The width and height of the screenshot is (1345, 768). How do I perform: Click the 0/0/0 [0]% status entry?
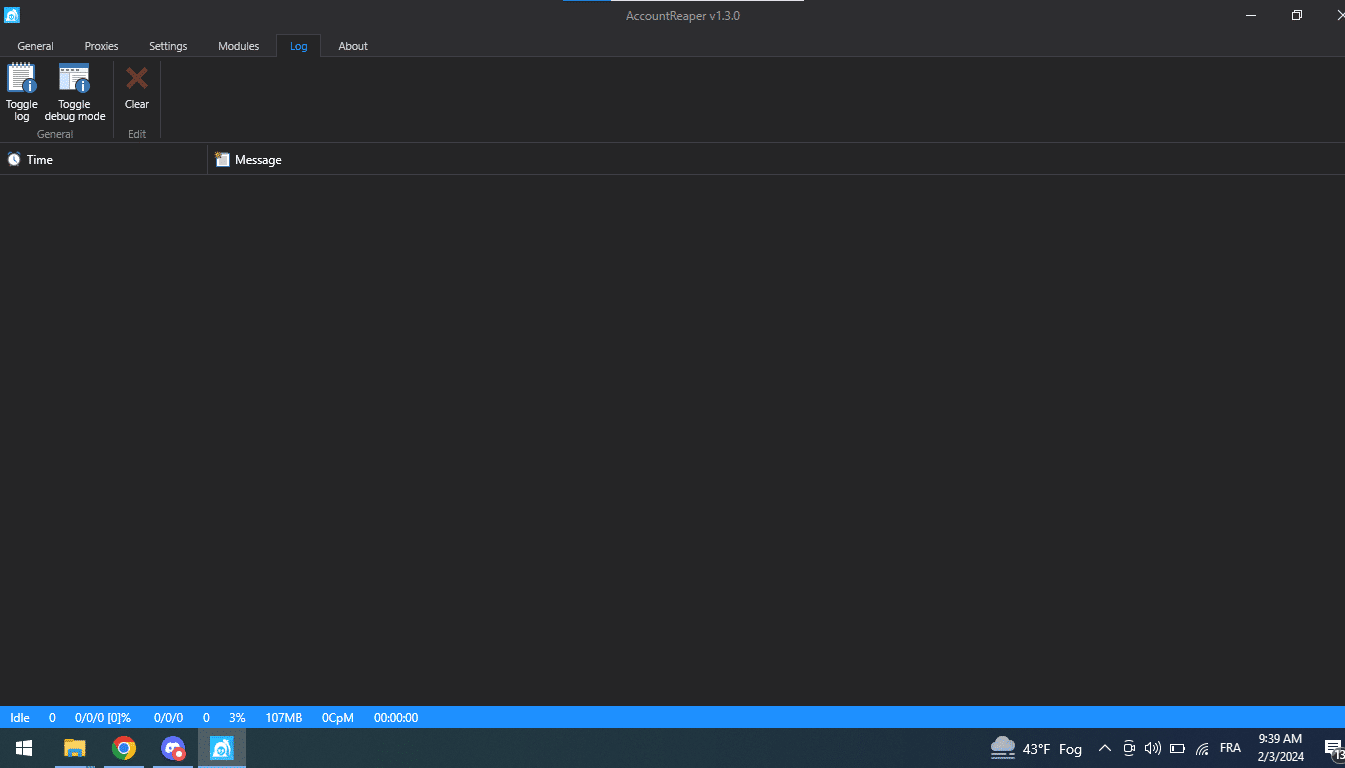tap(103, 718)
